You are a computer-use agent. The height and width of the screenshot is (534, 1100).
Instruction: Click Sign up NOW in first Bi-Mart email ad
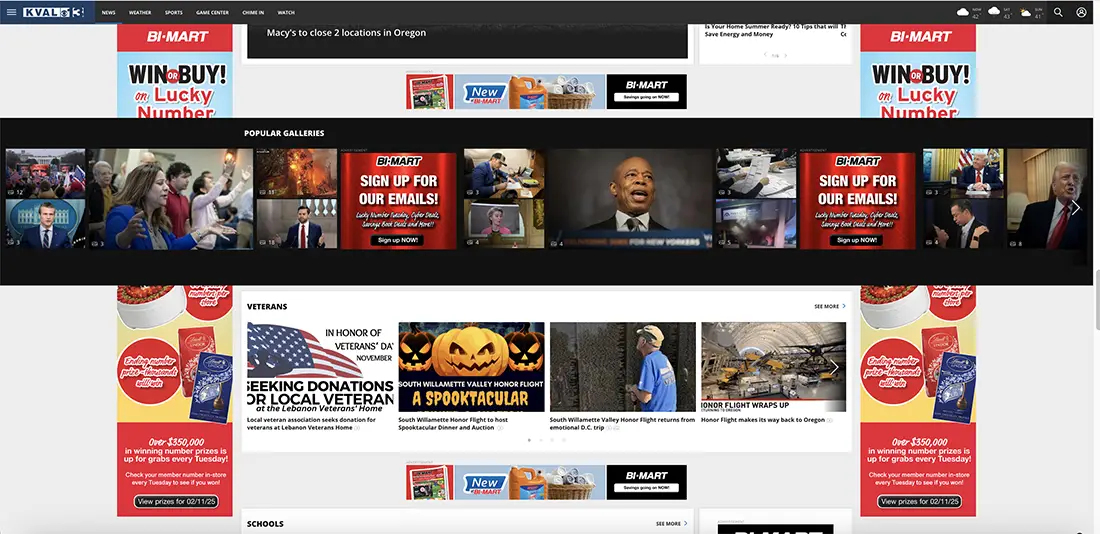click(398, 240)
